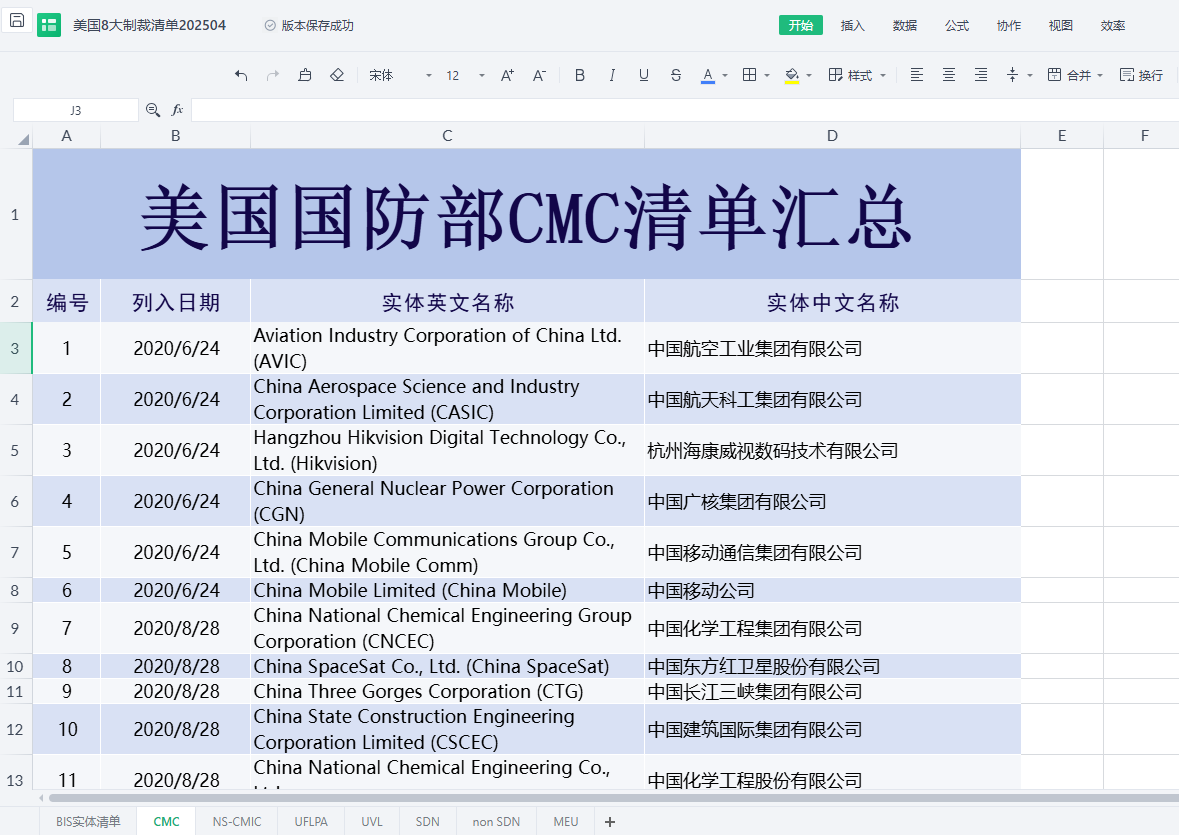The image size is (1179, 835).
Task: Toggle strikethrough formatting
Action: (x=676, y=75)
